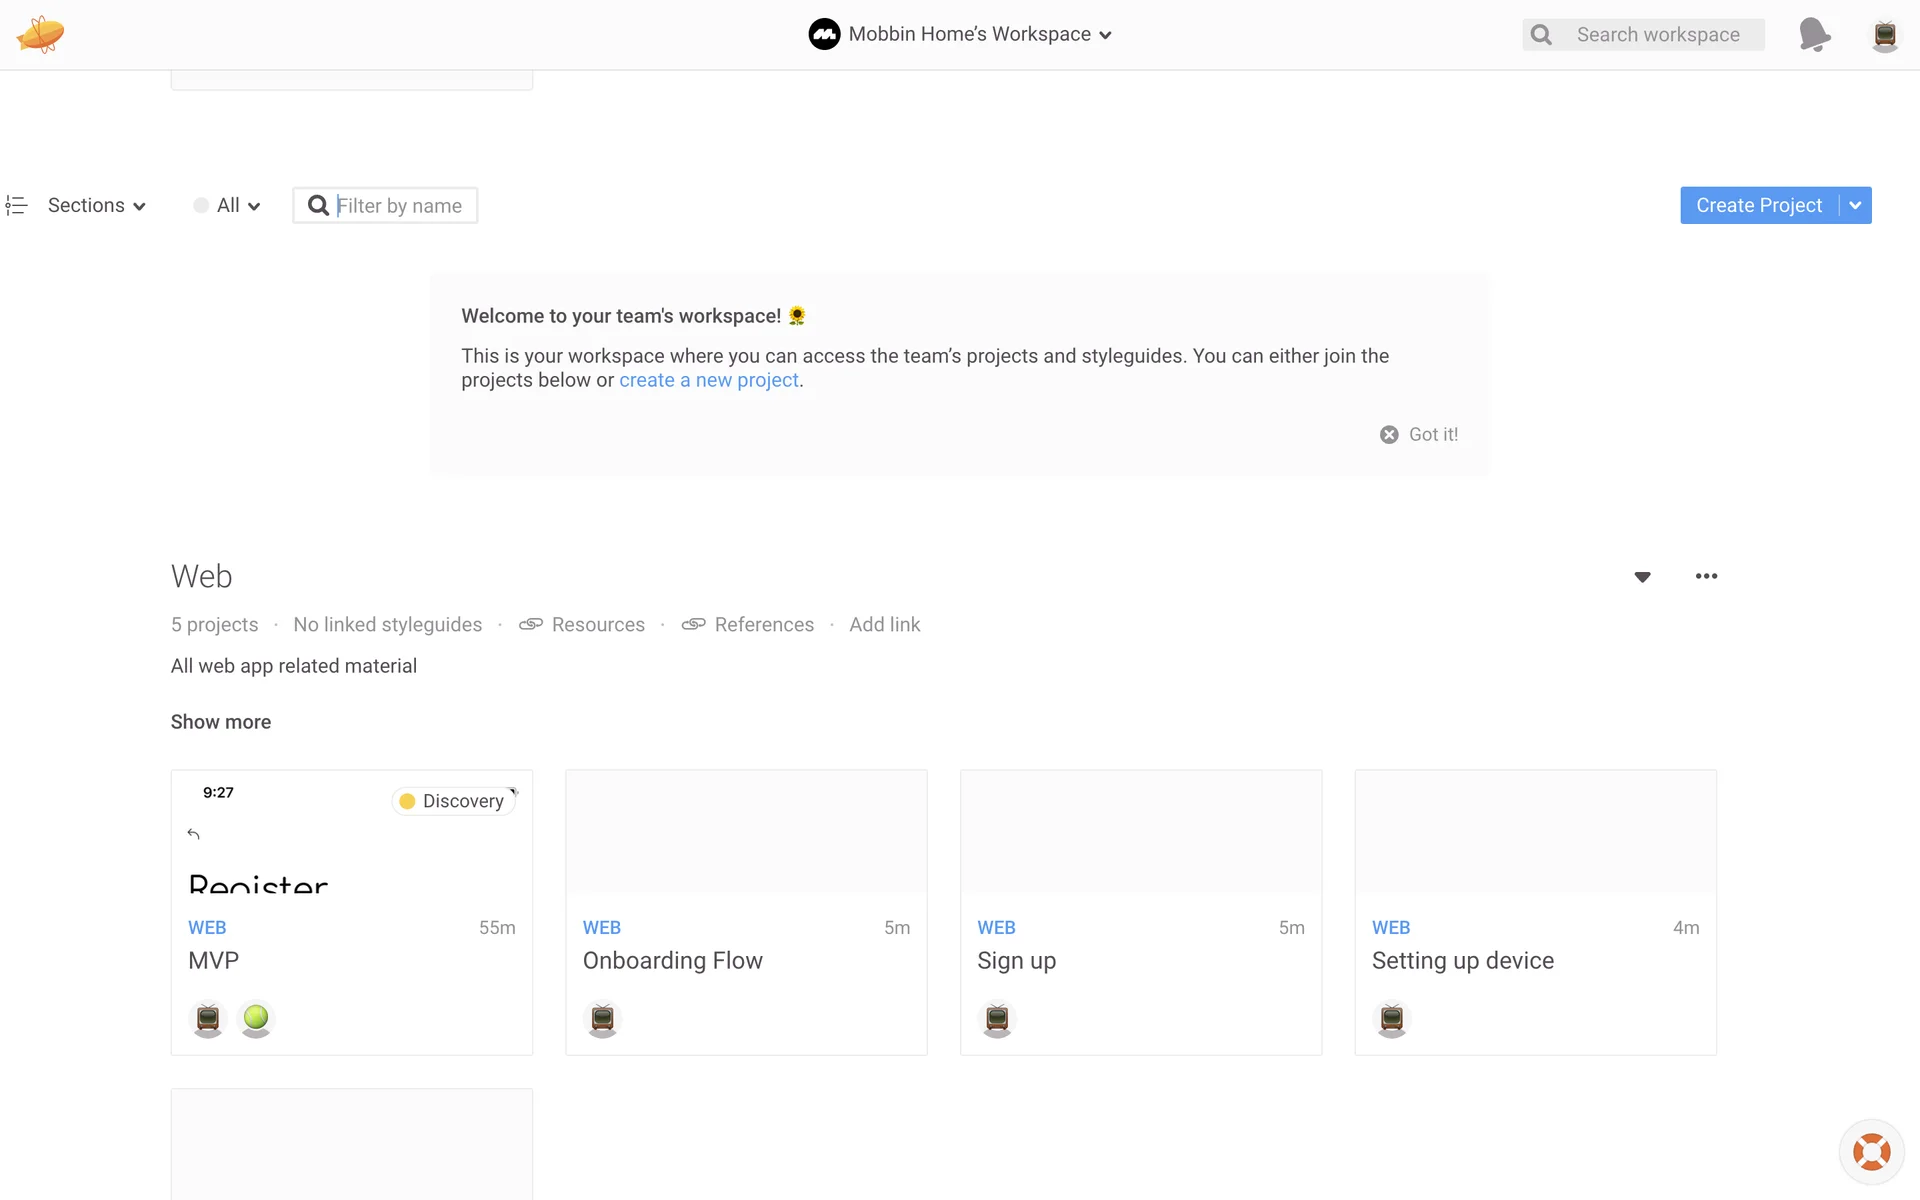This screenshot has width=1920, height=1200.
Task: Click green avatar on MVP card
Action: pos(256,1018)
